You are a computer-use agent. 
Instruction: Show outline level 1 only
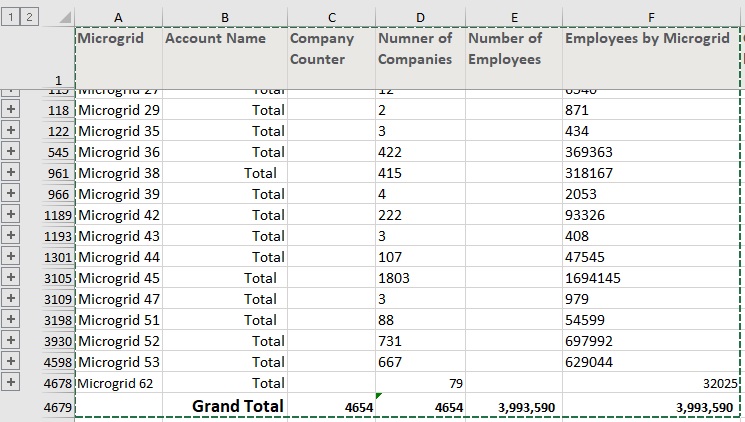pos(10,18)
